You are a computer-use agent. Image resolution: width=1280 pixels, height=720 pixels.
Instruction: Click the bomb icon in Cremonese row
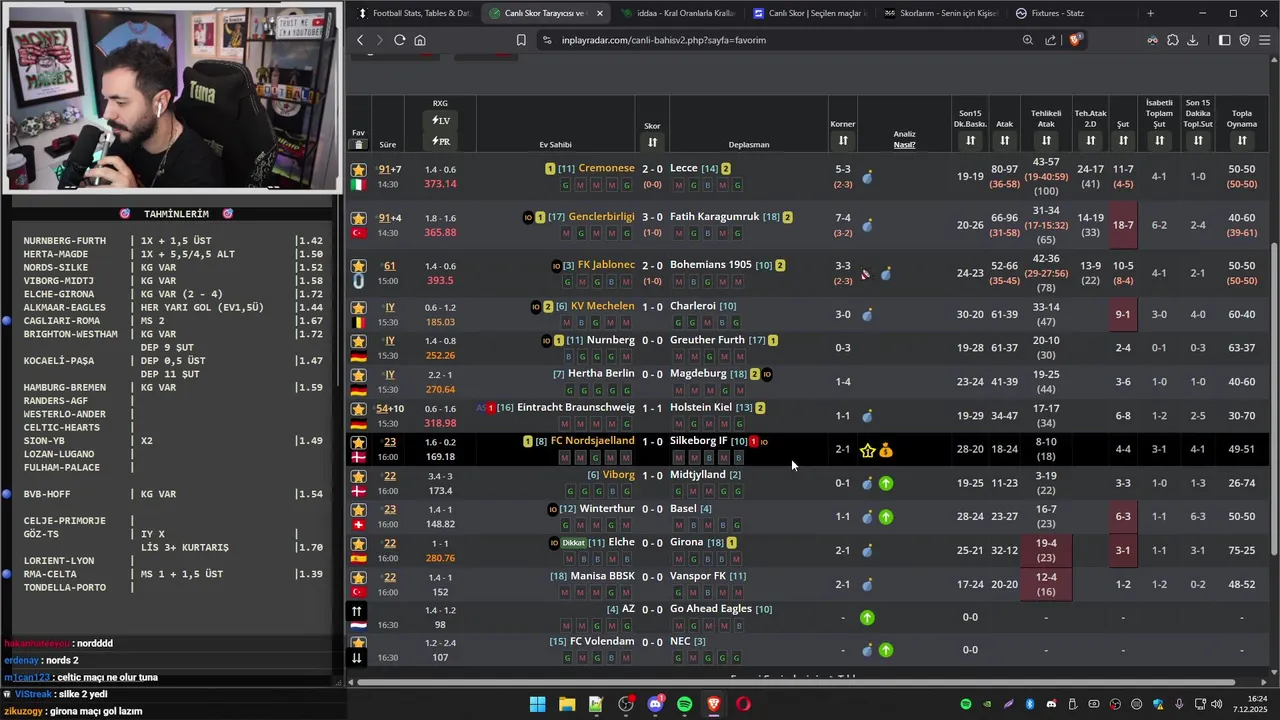(x=867, y=178)
